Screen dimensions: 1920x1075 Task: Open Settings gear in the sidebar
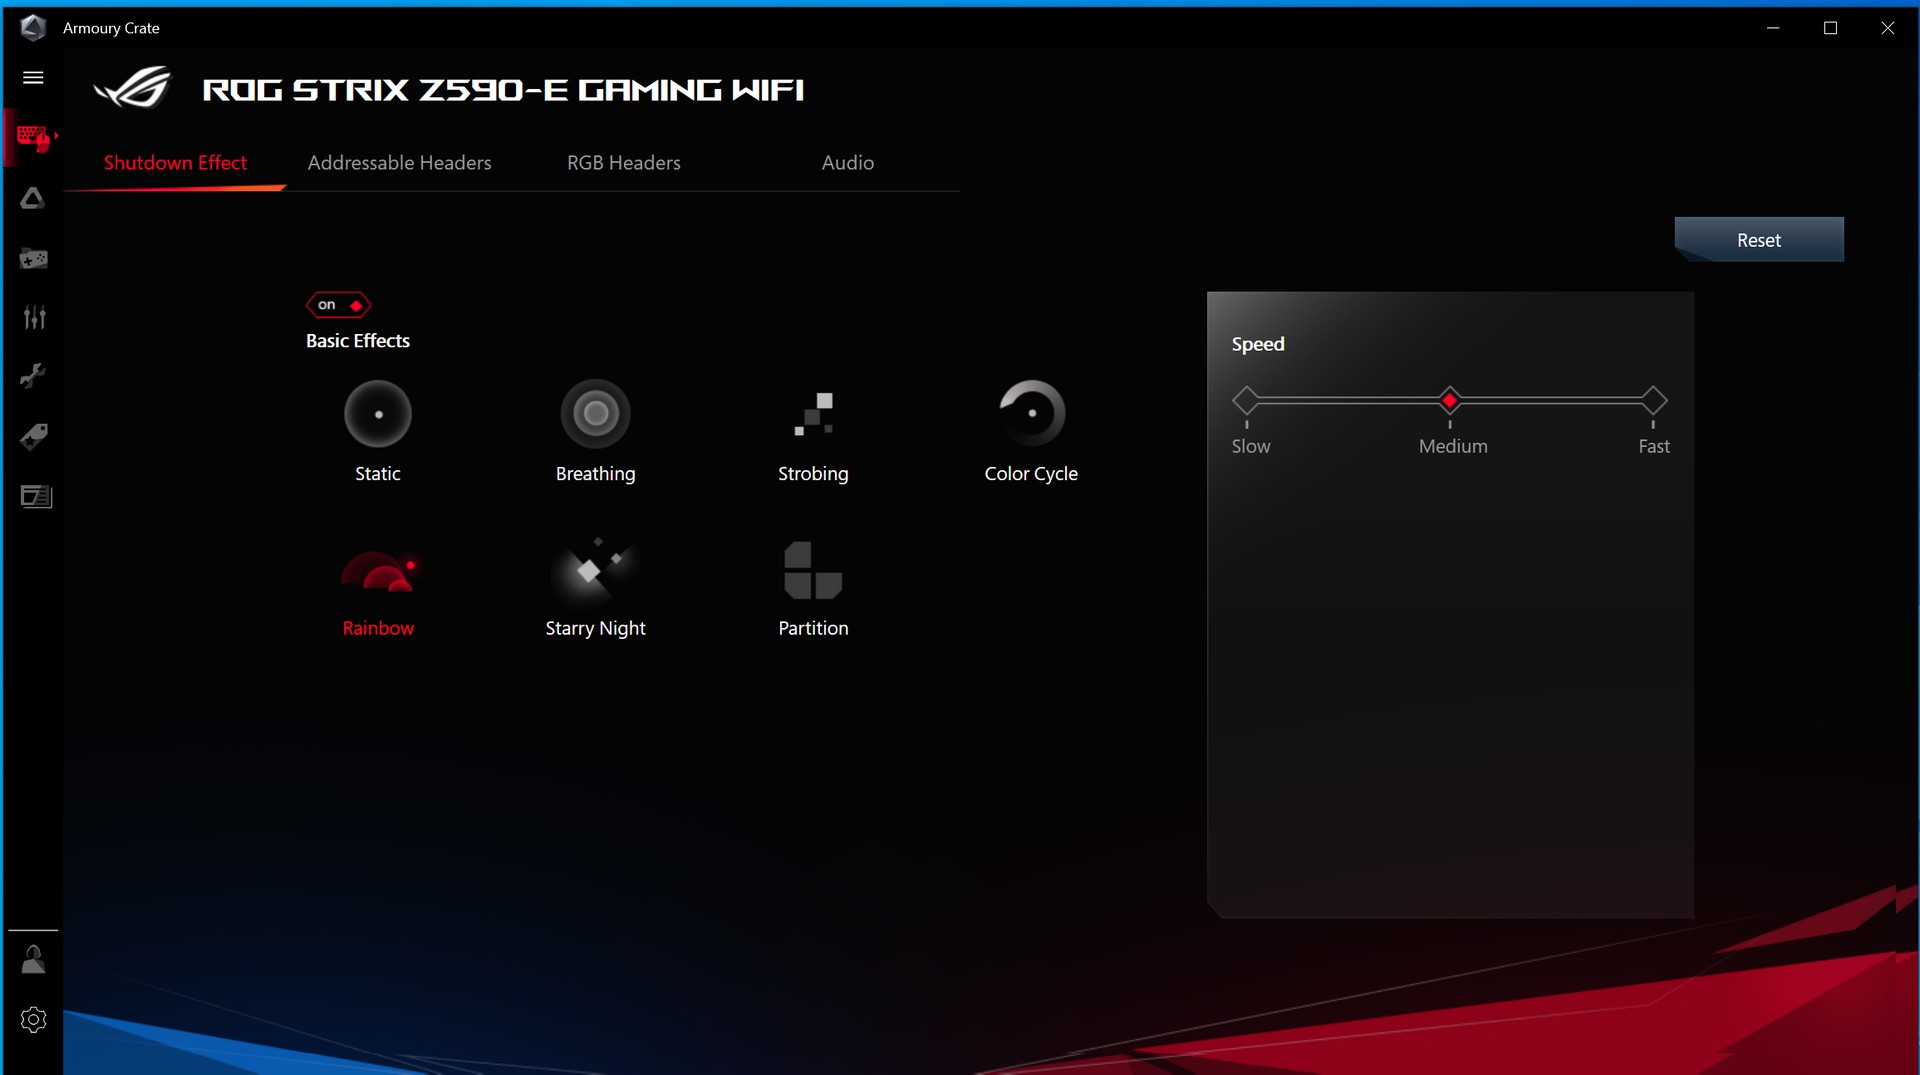(x=33, y=1019)
